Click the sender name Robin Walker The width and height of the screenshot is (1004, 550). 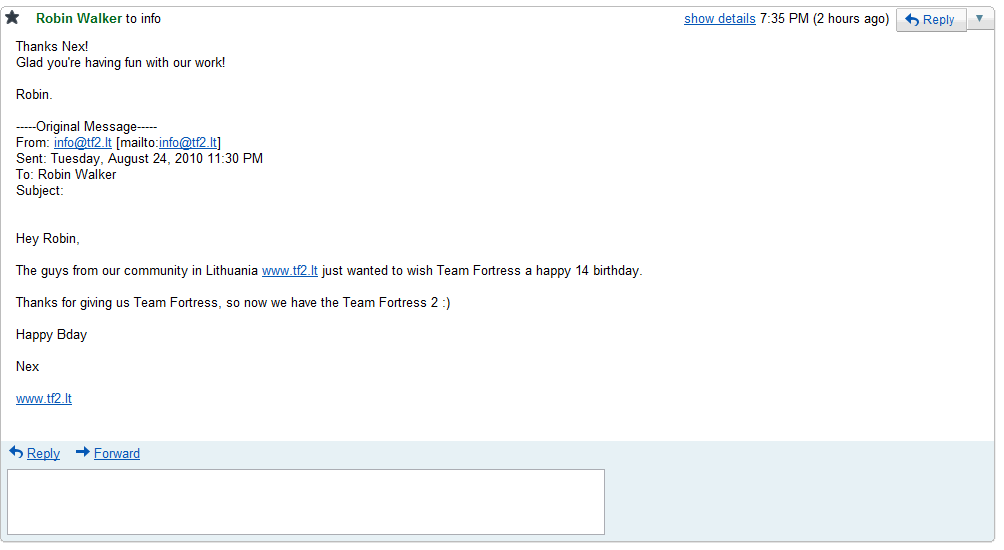(x=79, y=19)
